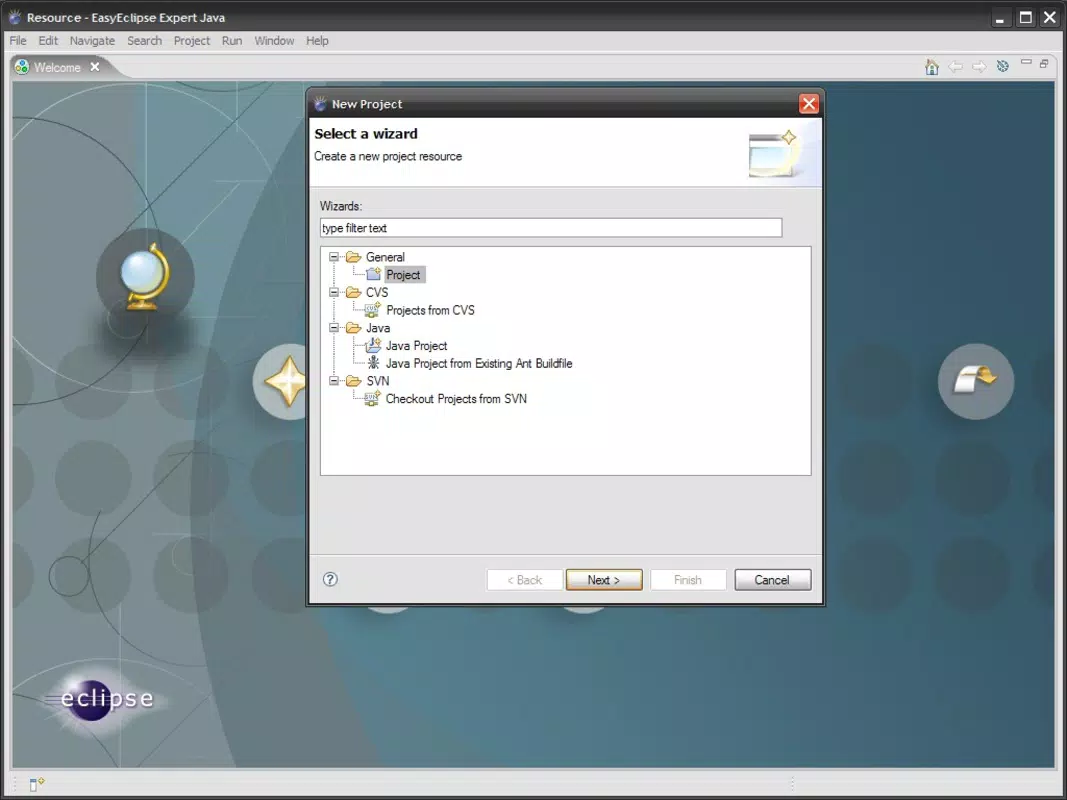Click the Next > button
Screen dimensions: 1067x800
[604, 580]
